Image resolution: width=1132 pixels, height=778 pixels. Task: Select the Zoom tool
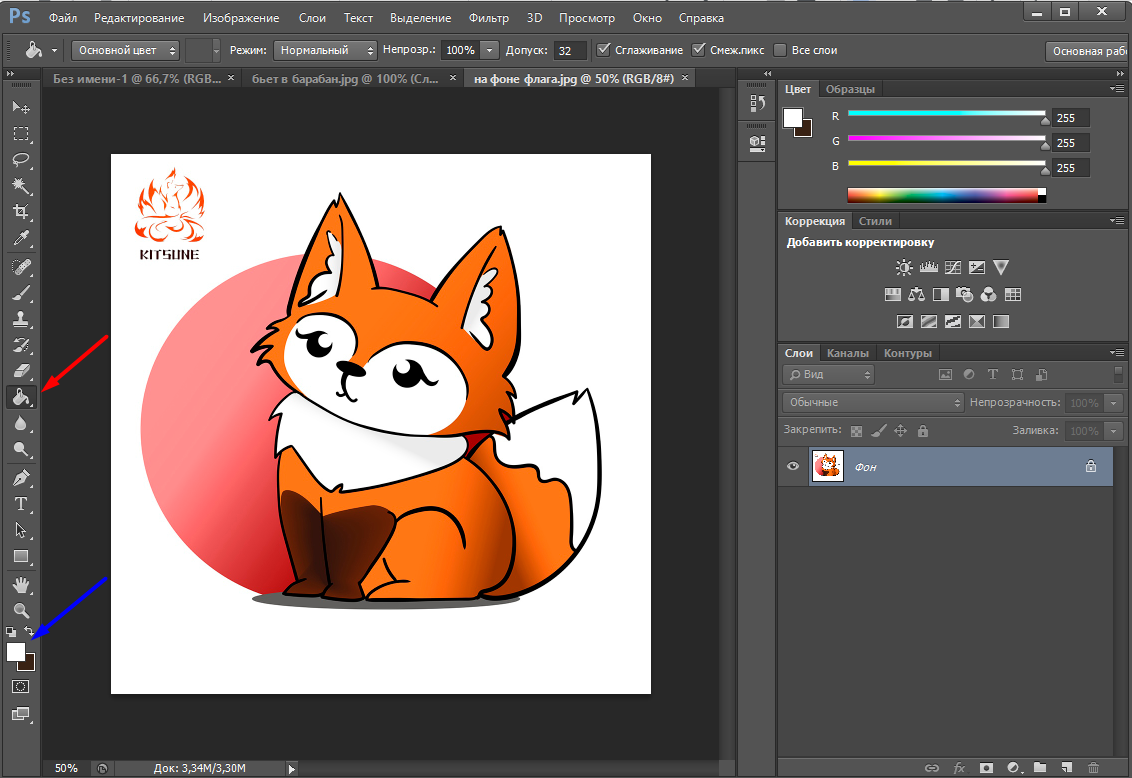tap(21, 611)
